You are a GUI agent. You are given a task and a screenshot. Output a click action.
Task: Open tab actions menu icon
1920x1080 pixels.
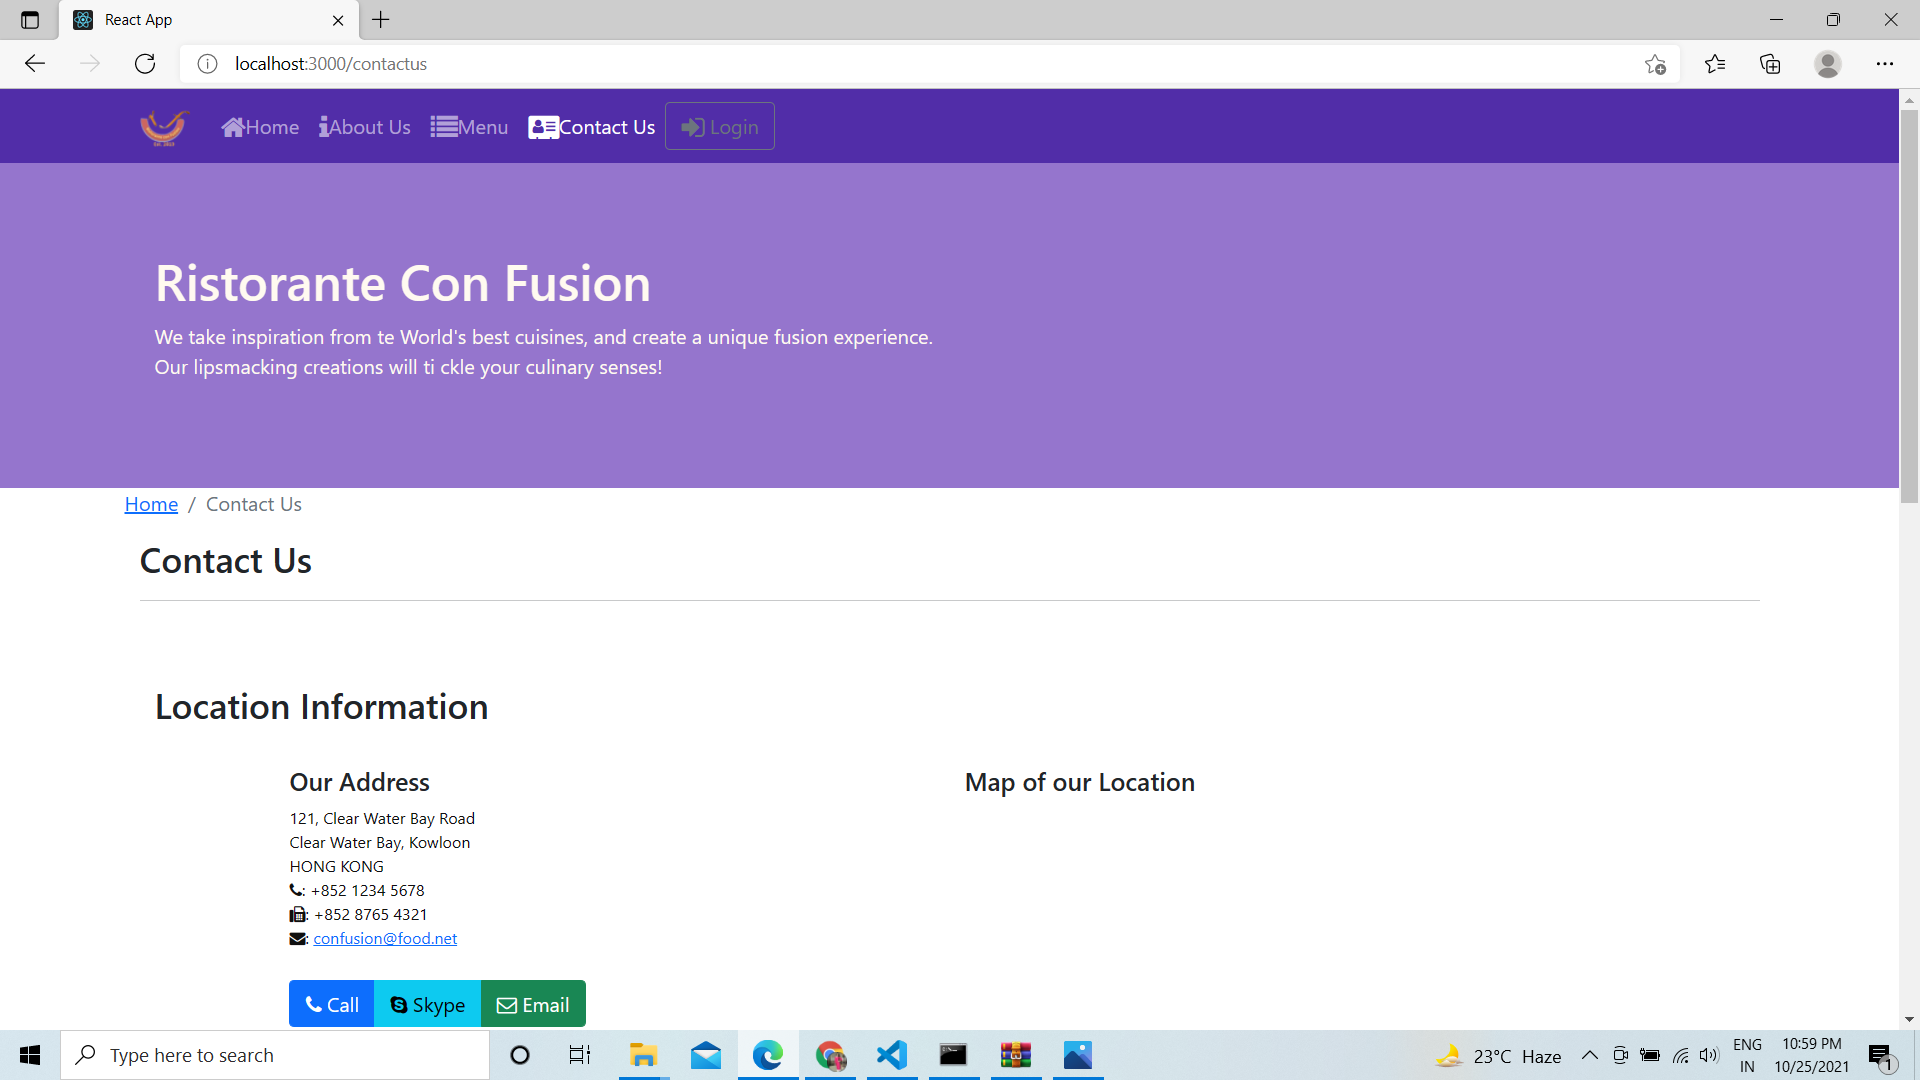coord(30,20)
